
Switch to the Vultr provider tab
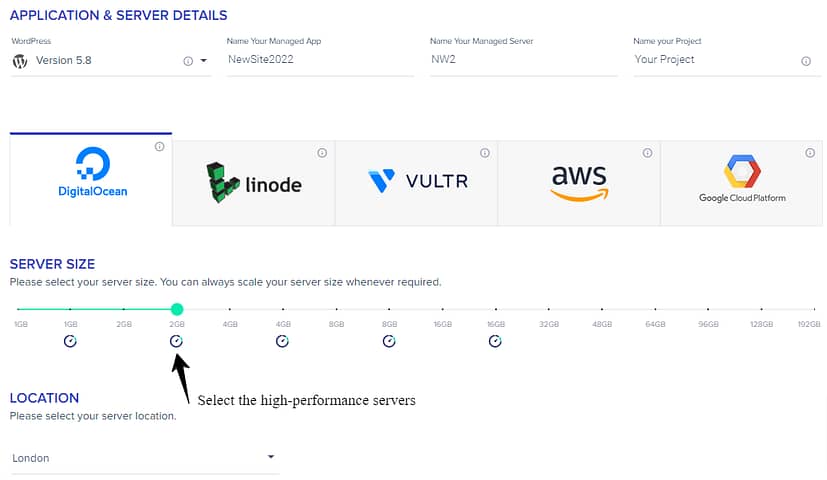coord(416,183)
